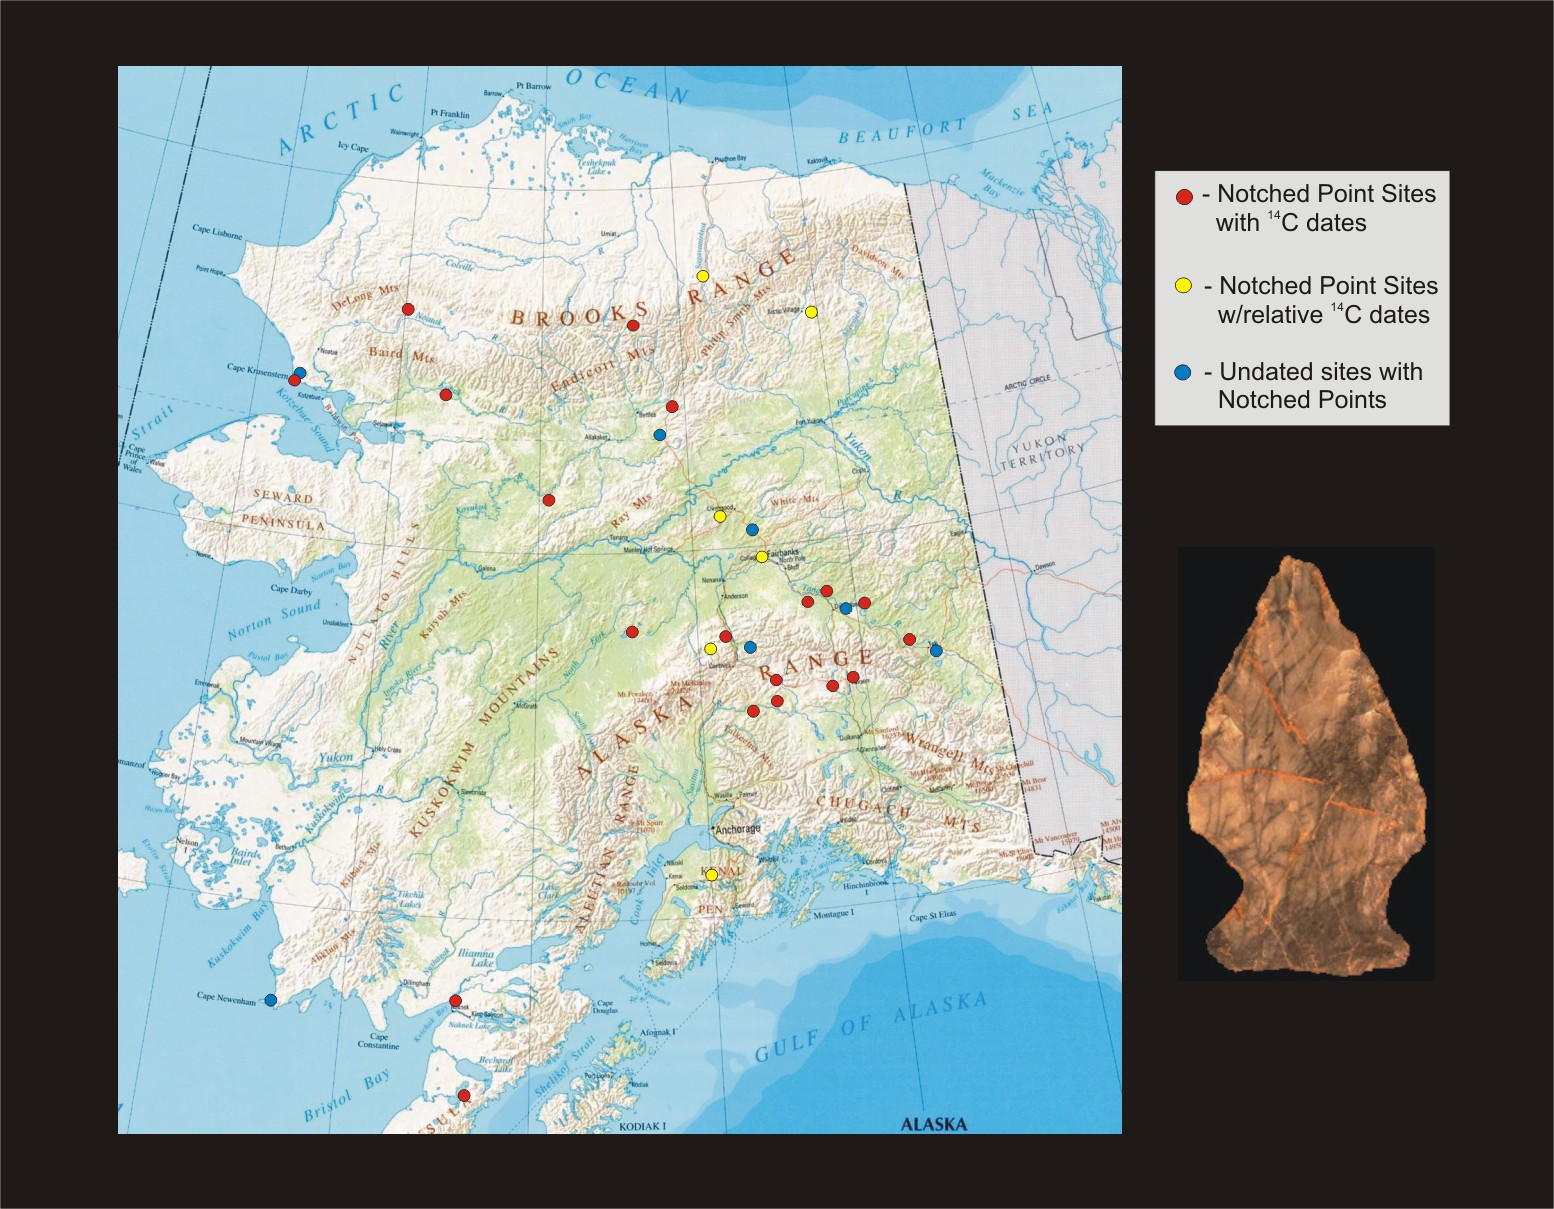Image resolution: width=1554 pixels, height=1209 pixels.
Task: Click the "Cape Lisburne" label
Action: [217, 232]
